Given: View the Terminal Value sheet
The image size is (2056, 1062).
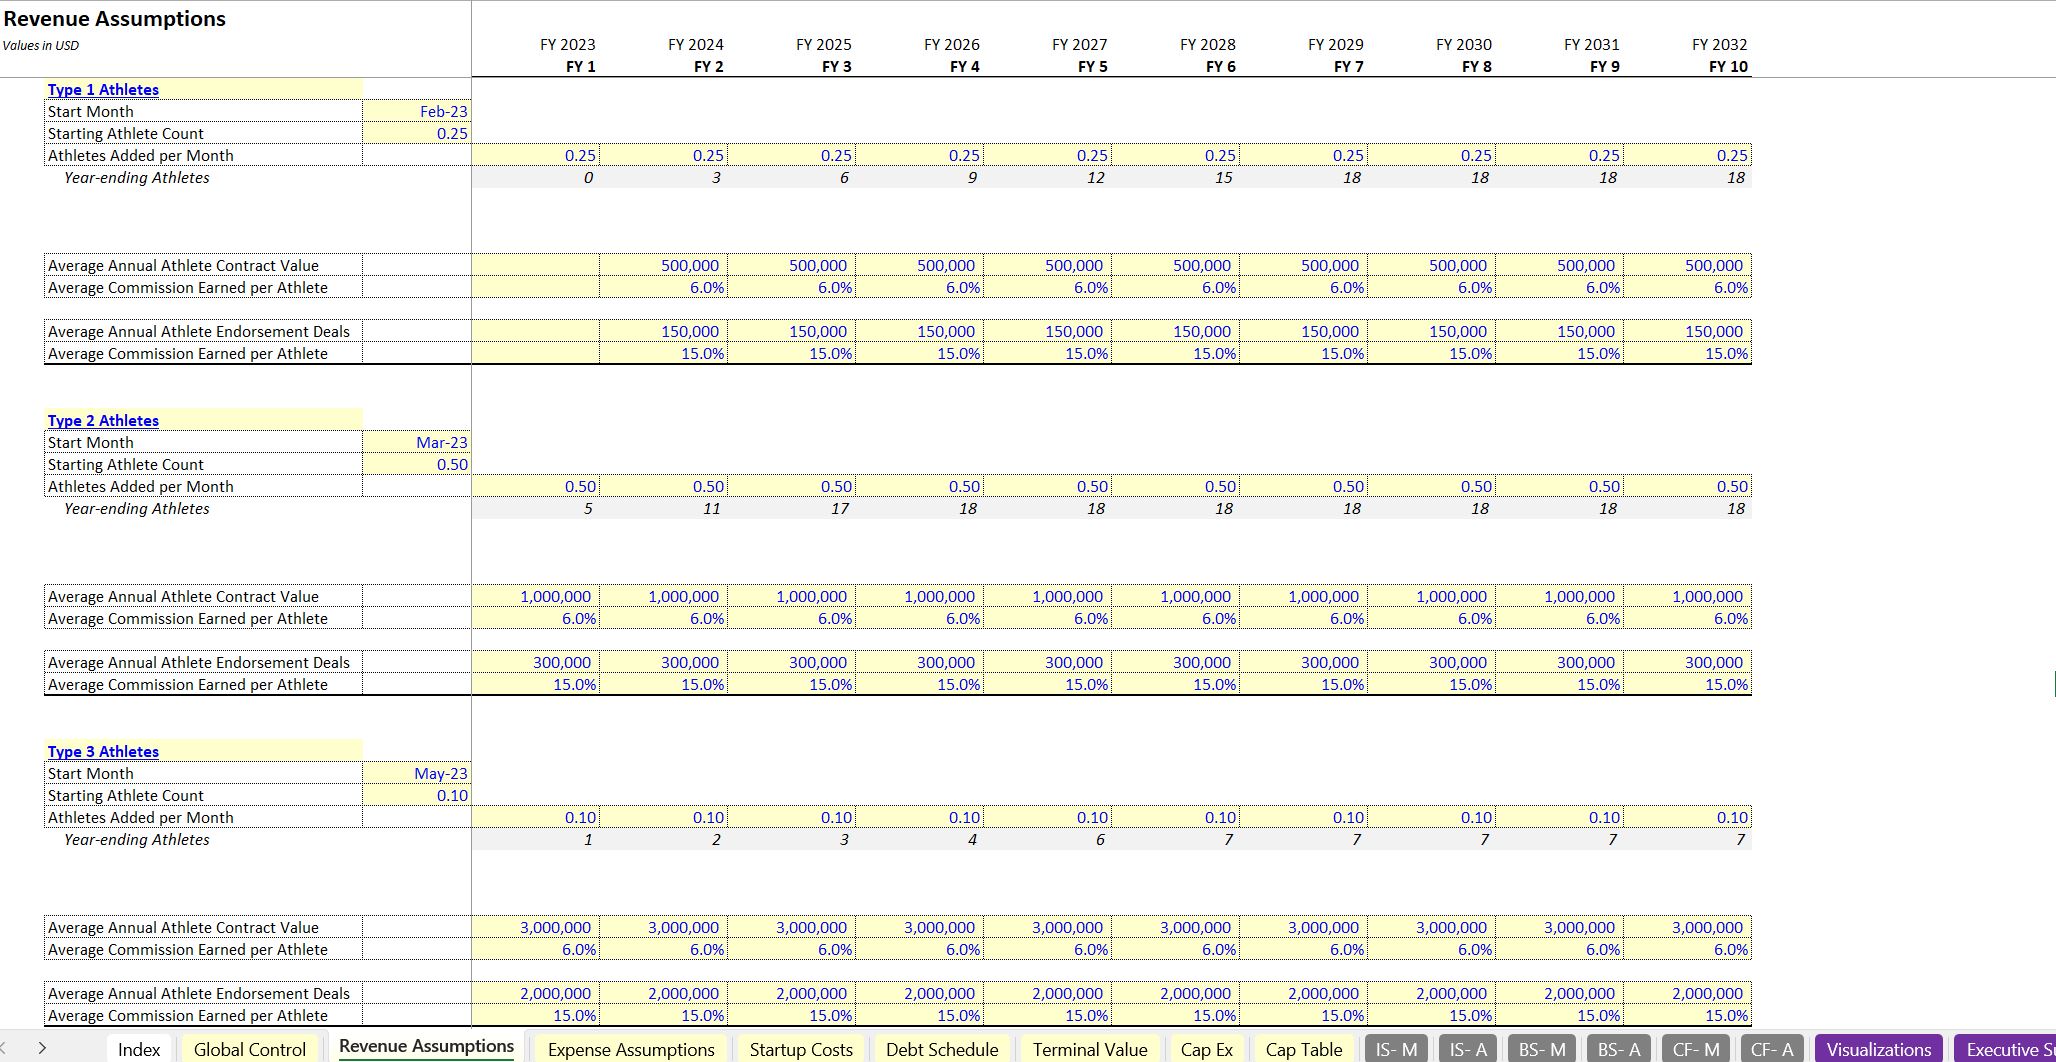Looking at the screenshot, I should 1089,1048.
